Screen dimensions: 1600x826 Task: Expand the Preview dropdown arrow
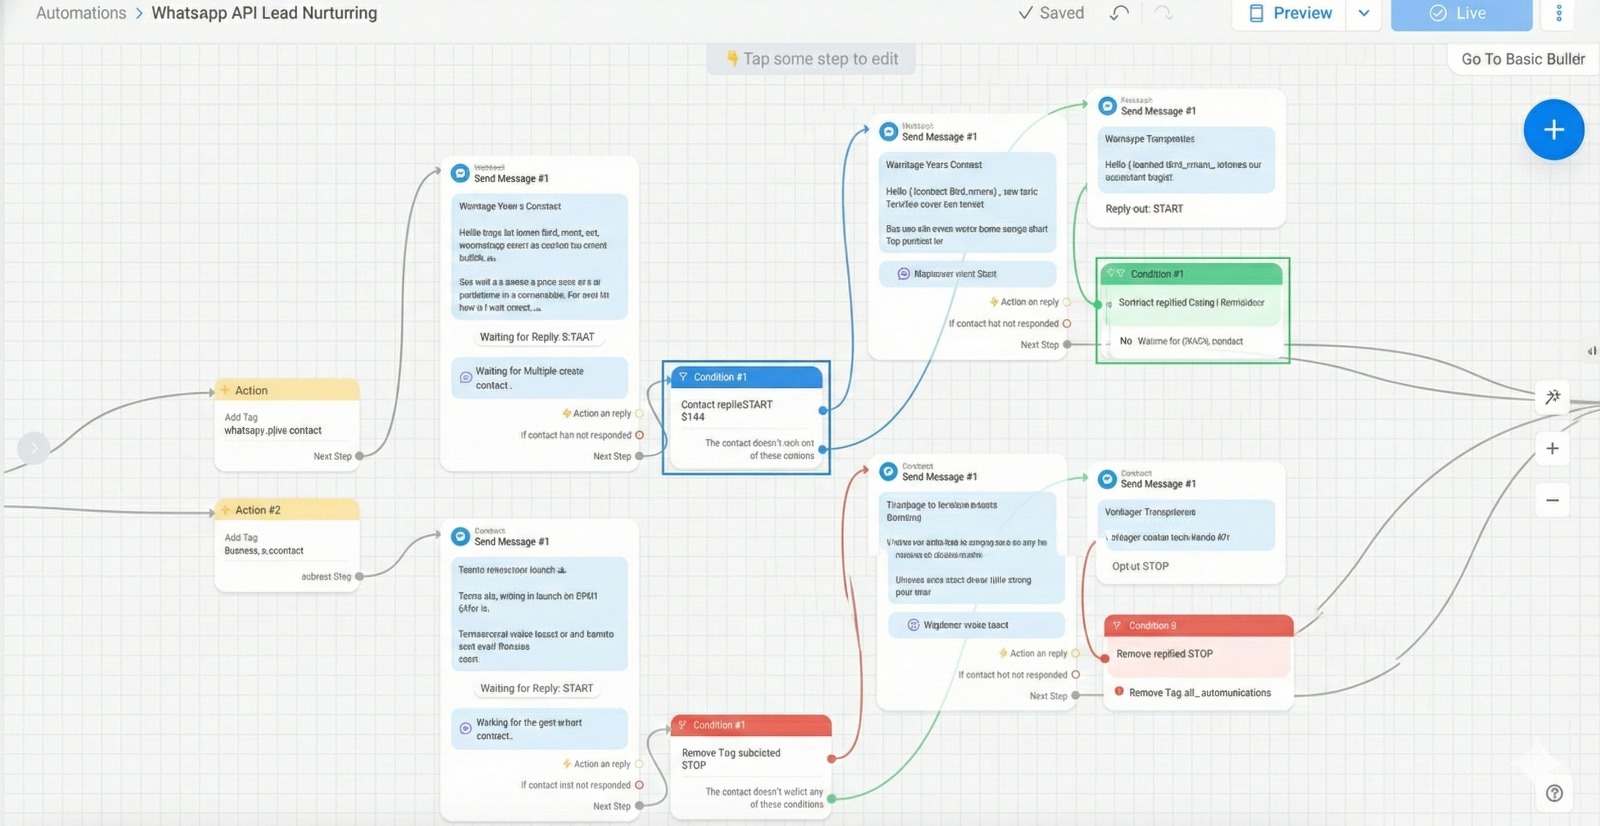1363,13
